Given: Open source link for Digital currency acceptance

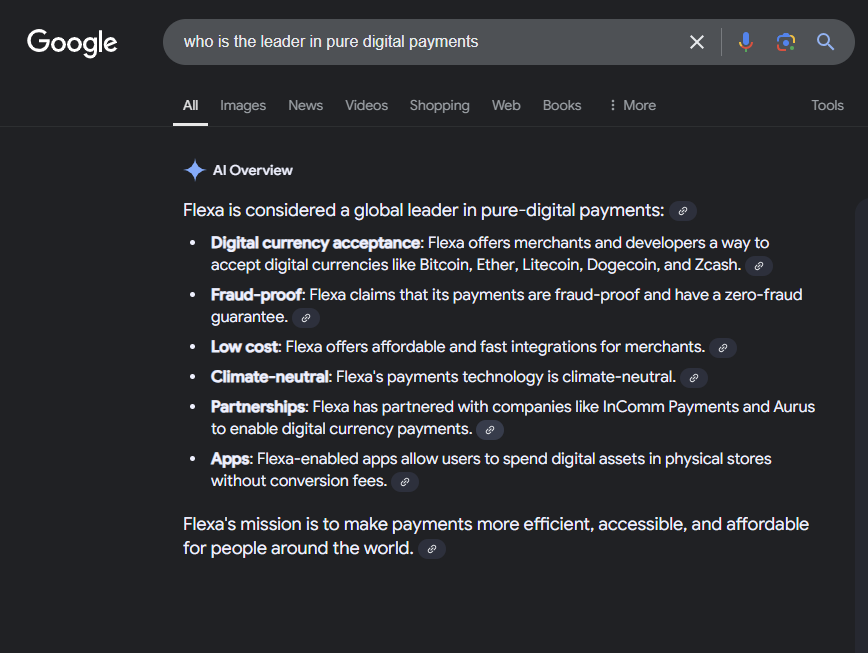Looking at the screenshot, I should point(758,266).
